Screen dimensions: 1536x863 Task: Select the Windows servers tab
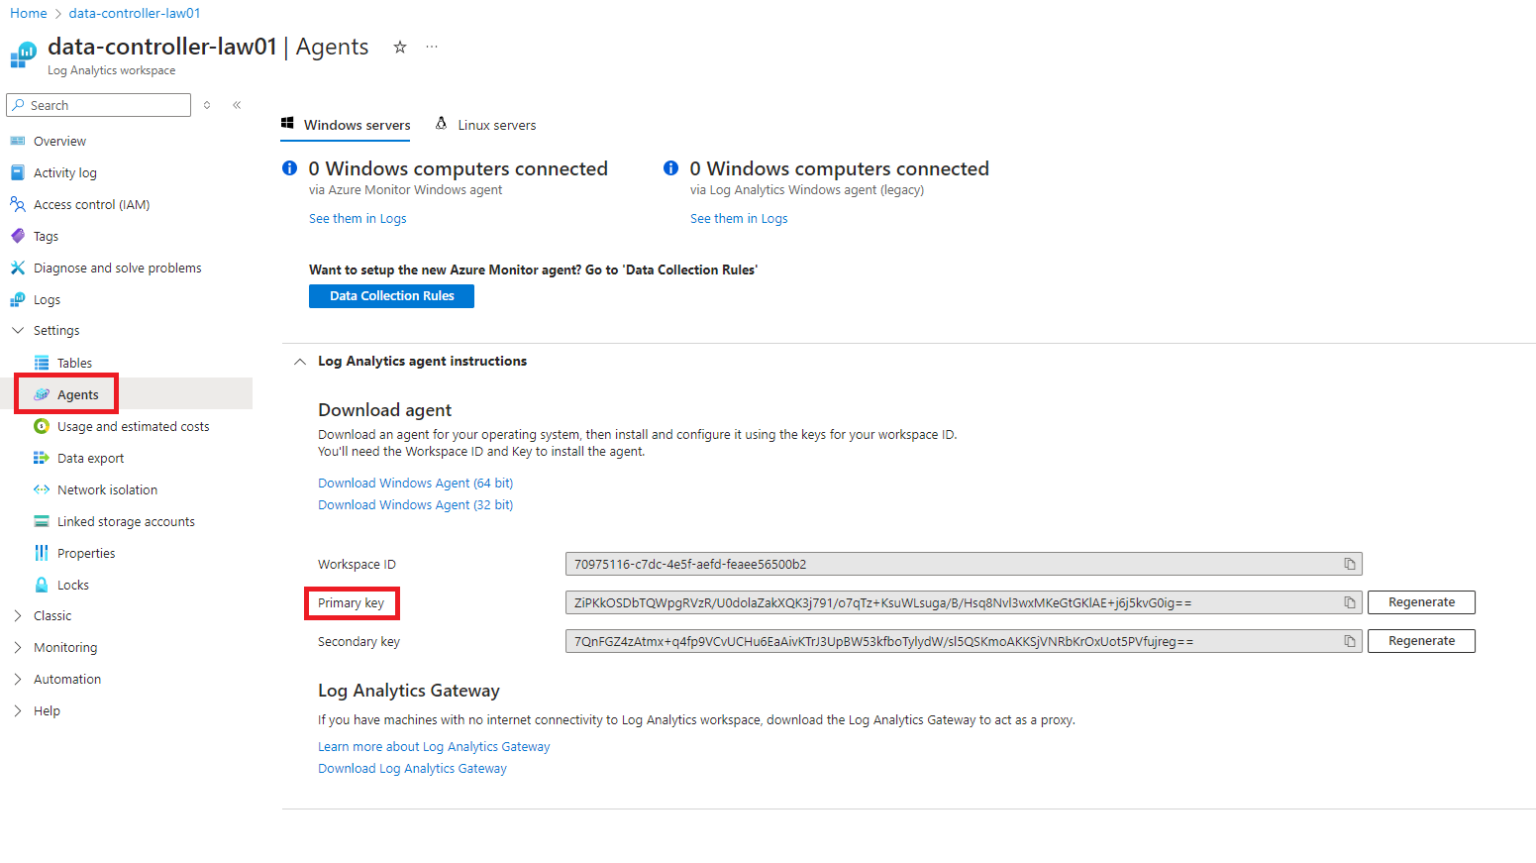356,125
